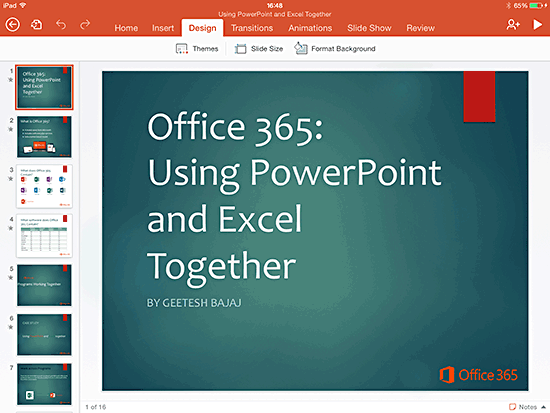Tap the Bluetooth icon in status bar
The height and width of the screenshot is (413, 550).
tap(508, 5)
